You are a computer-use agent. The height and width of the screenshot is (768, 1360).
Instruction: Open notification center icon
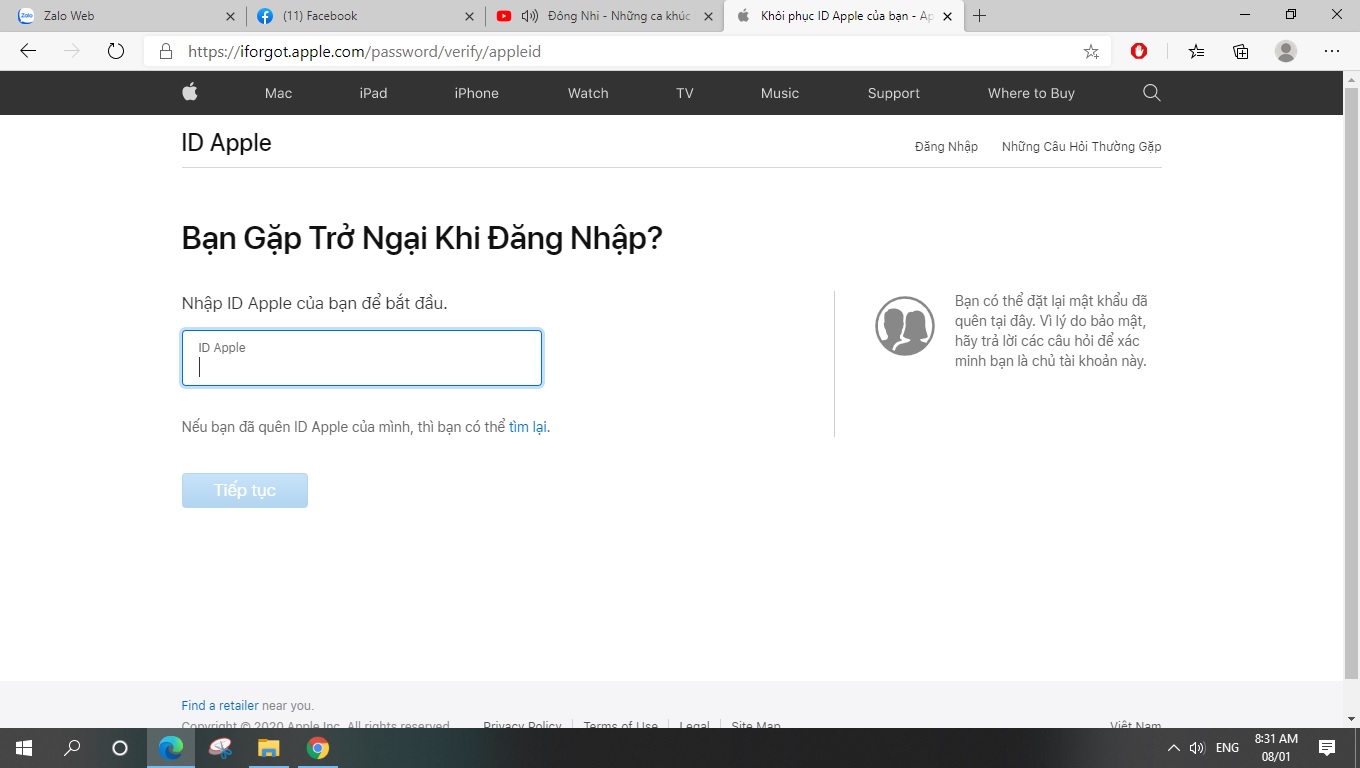pyautogui.click(x=1327, y=748)
